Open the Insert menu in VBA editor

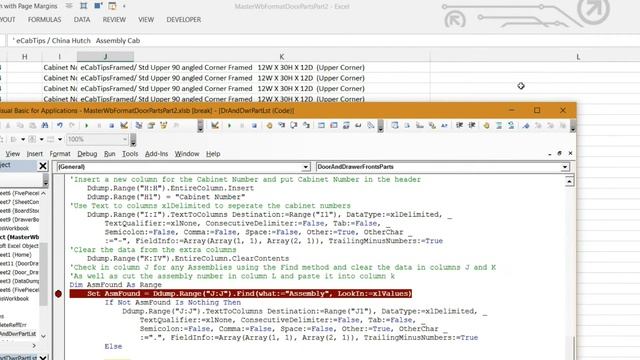(35, 154)
